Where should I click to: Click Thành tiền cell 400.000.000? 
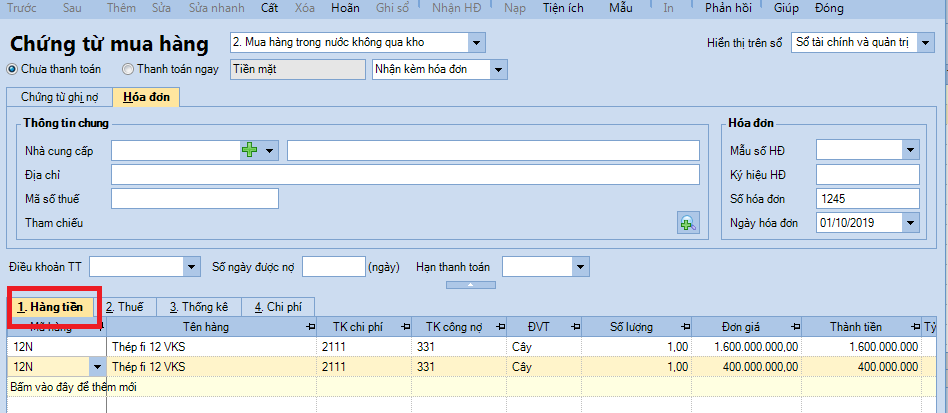(x=862, y=366)
